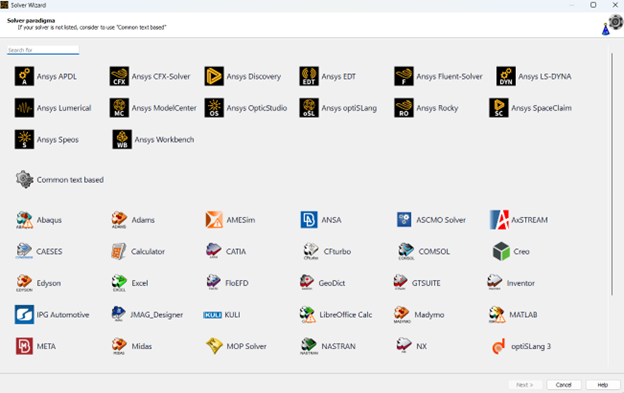
Task: Pick the Ansys Discovery solver icon
Action: [214, 76]
